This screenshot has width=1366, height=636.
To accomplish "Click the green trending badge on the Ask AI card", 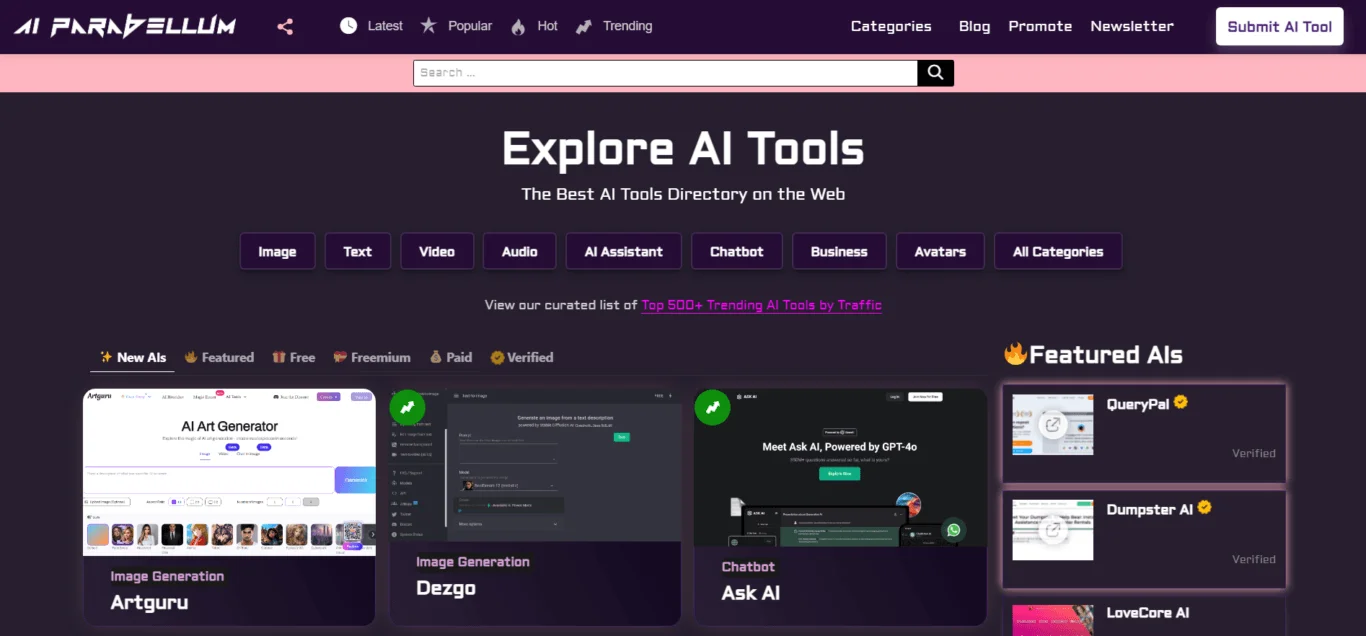I will 712,408.
